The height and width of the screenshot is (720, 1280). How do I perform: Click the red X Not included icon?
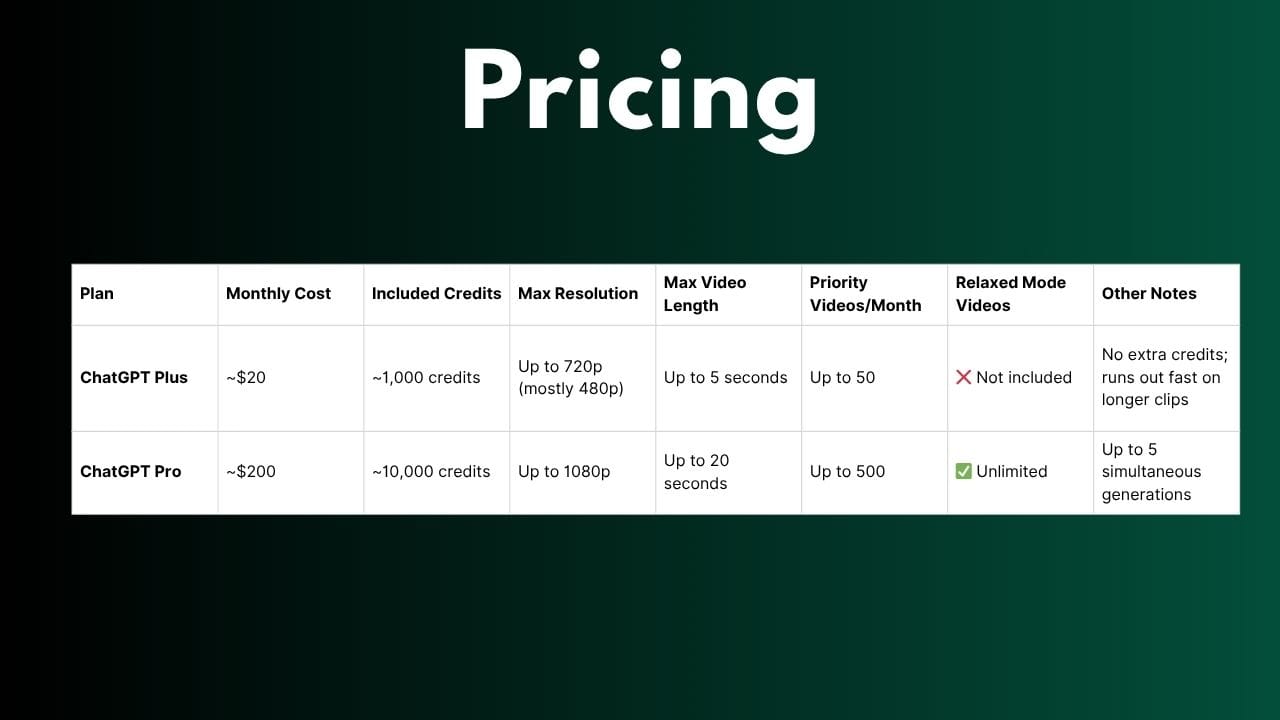coord(964,377)
